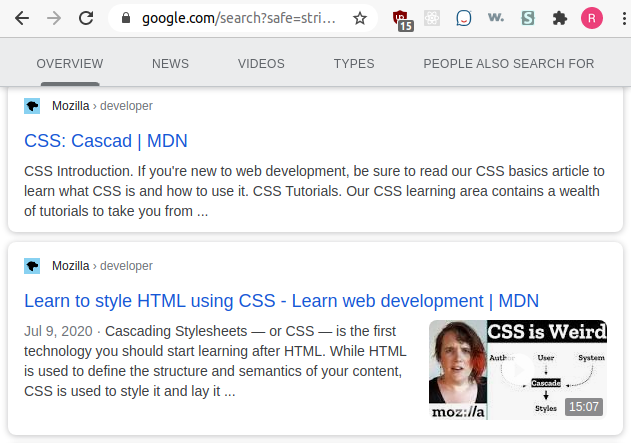The width and height of the screenshot is (631, 443).
Task: Open the Extensions puzzle piece menu
Action: click(x=559, y=18)
